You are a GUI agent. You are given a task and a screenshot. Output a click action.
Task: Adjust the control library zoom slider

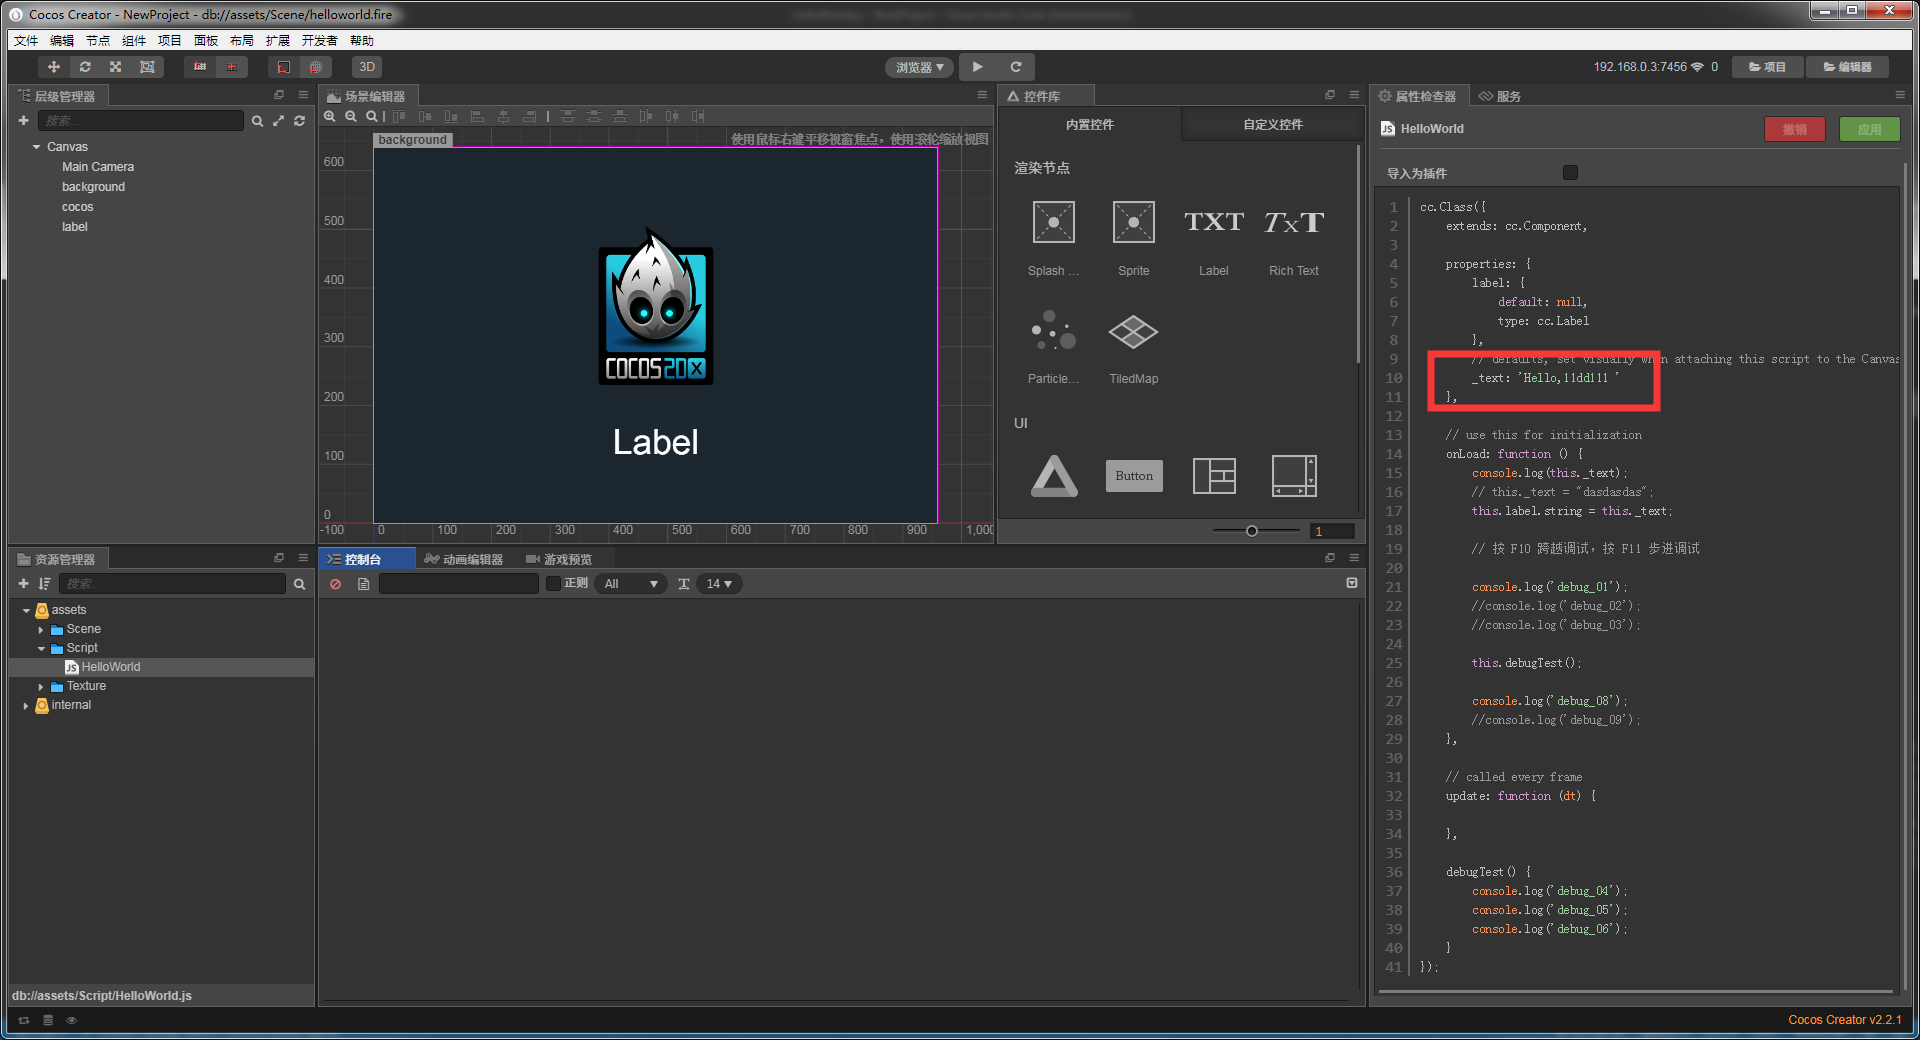point(1252,531)
